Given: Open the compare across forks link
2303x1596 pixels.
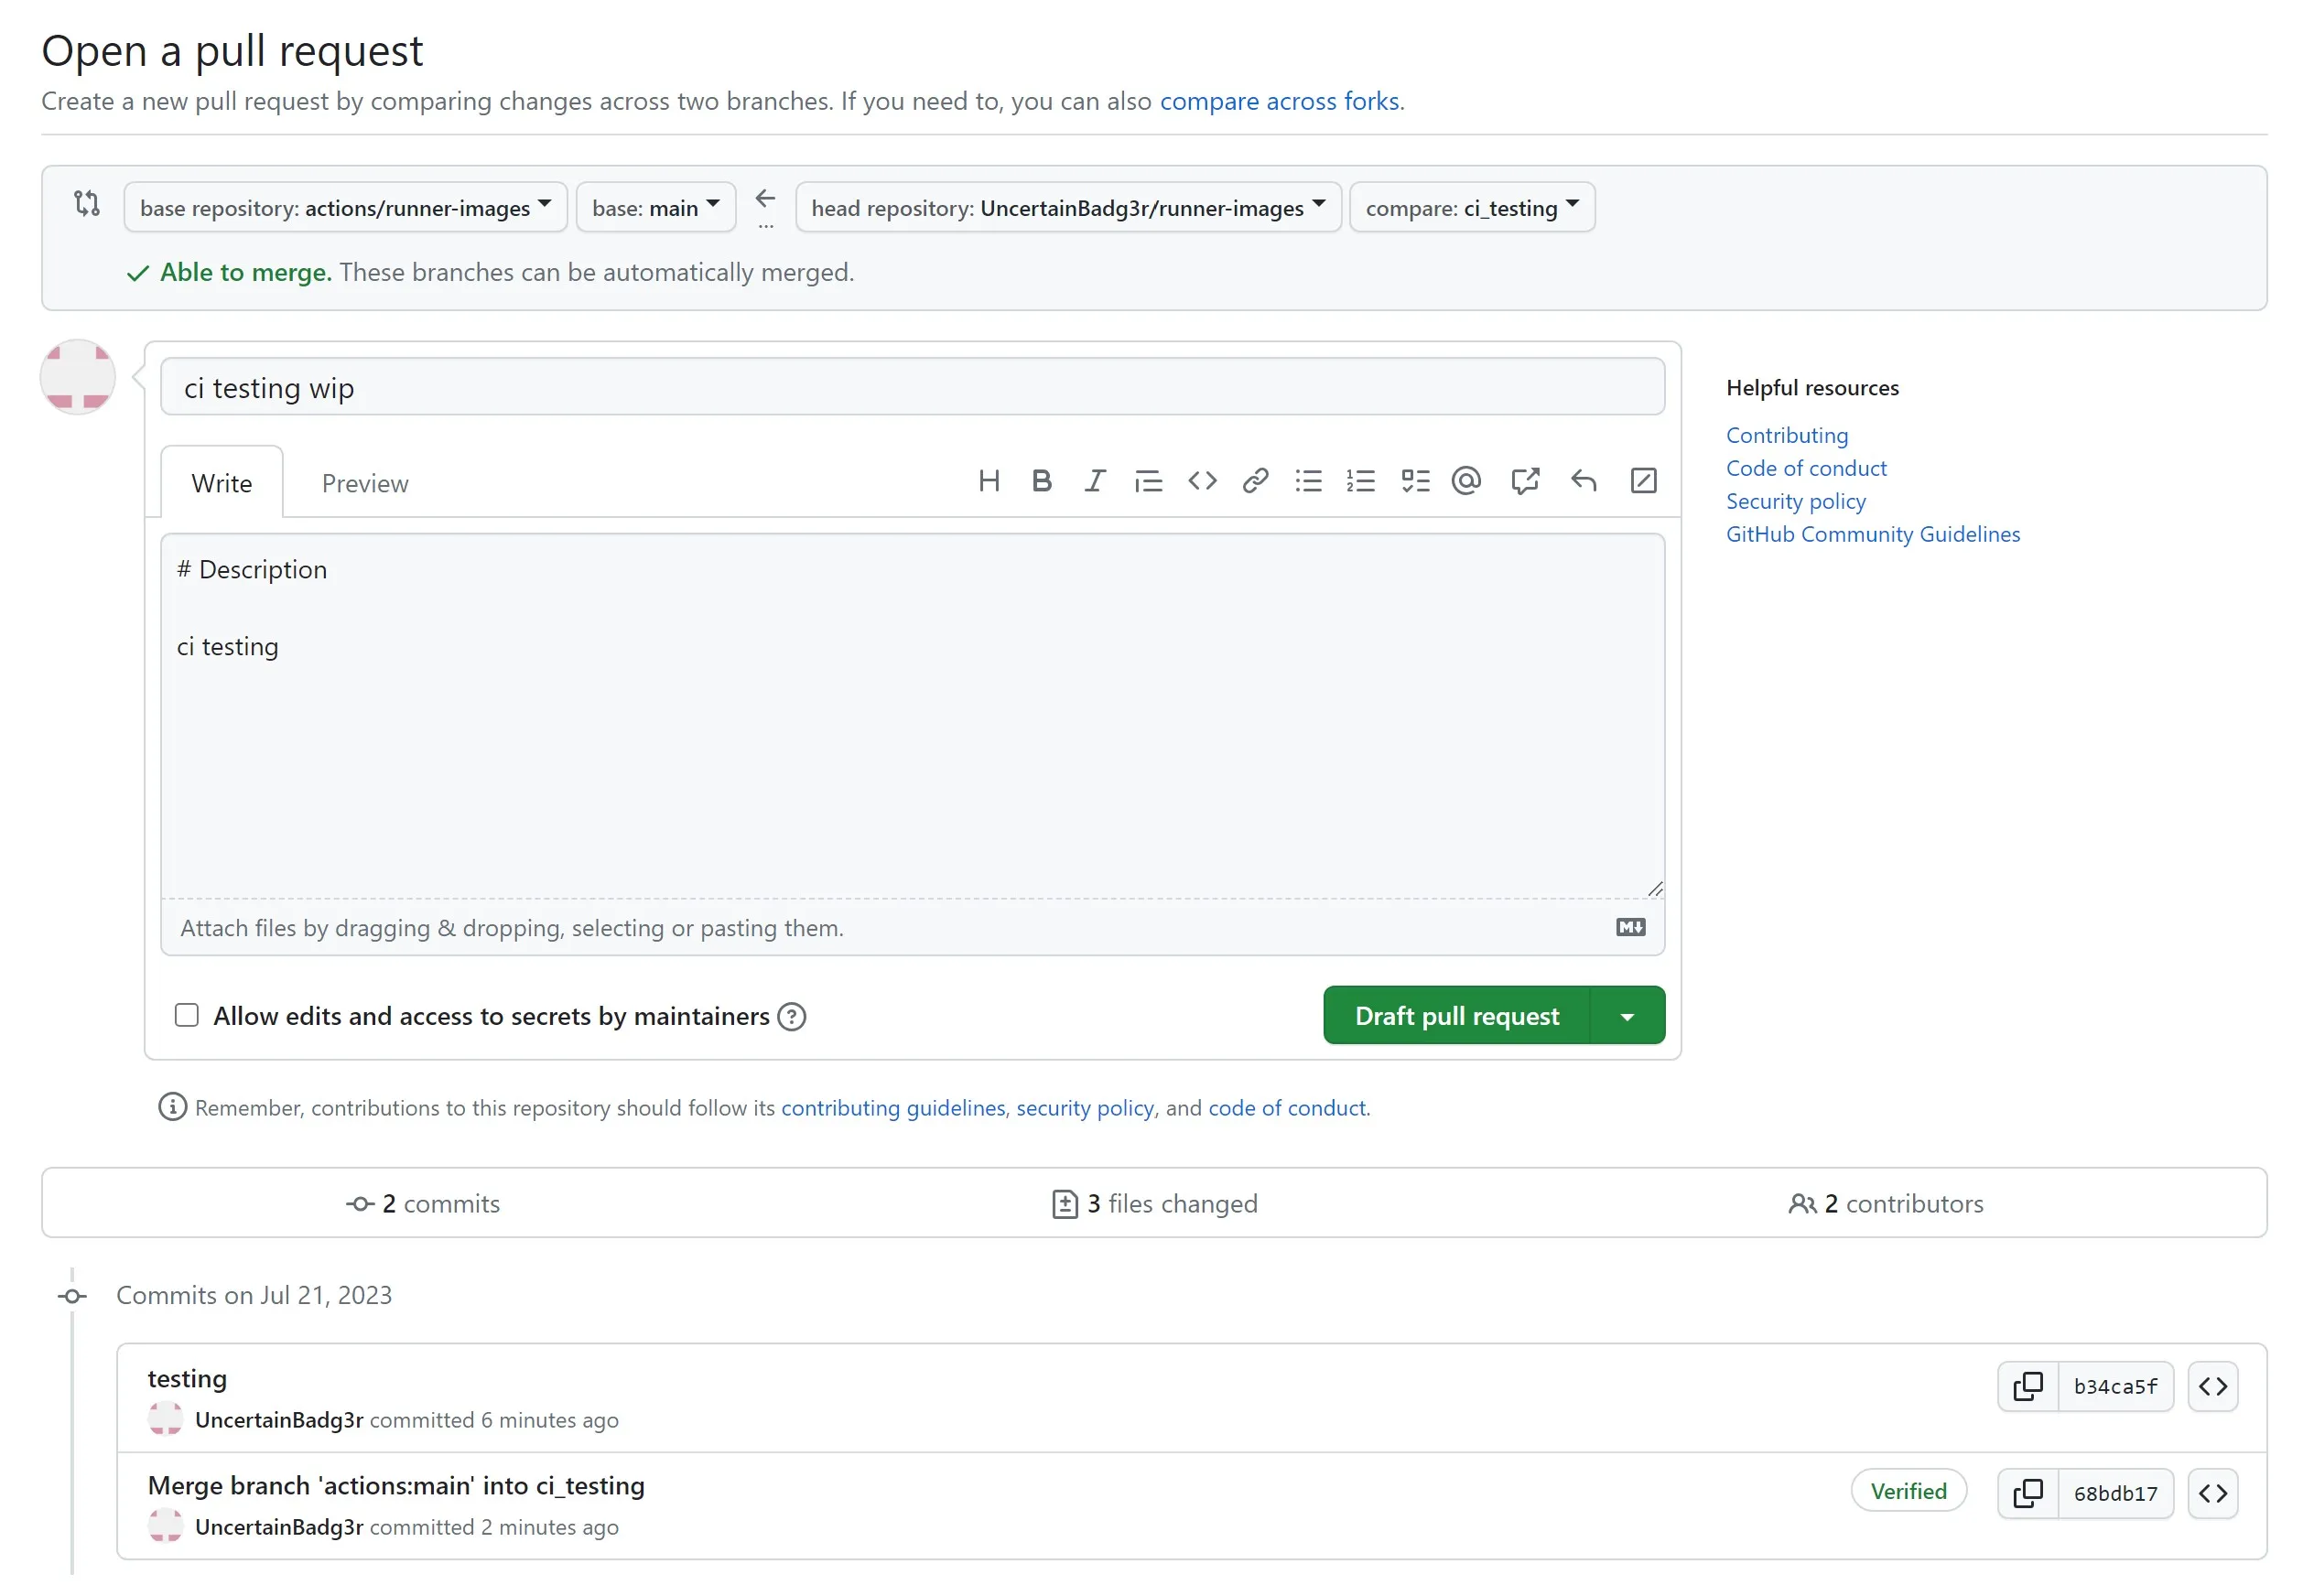Looking at the screenshot, I should [x=1278, y=101].
